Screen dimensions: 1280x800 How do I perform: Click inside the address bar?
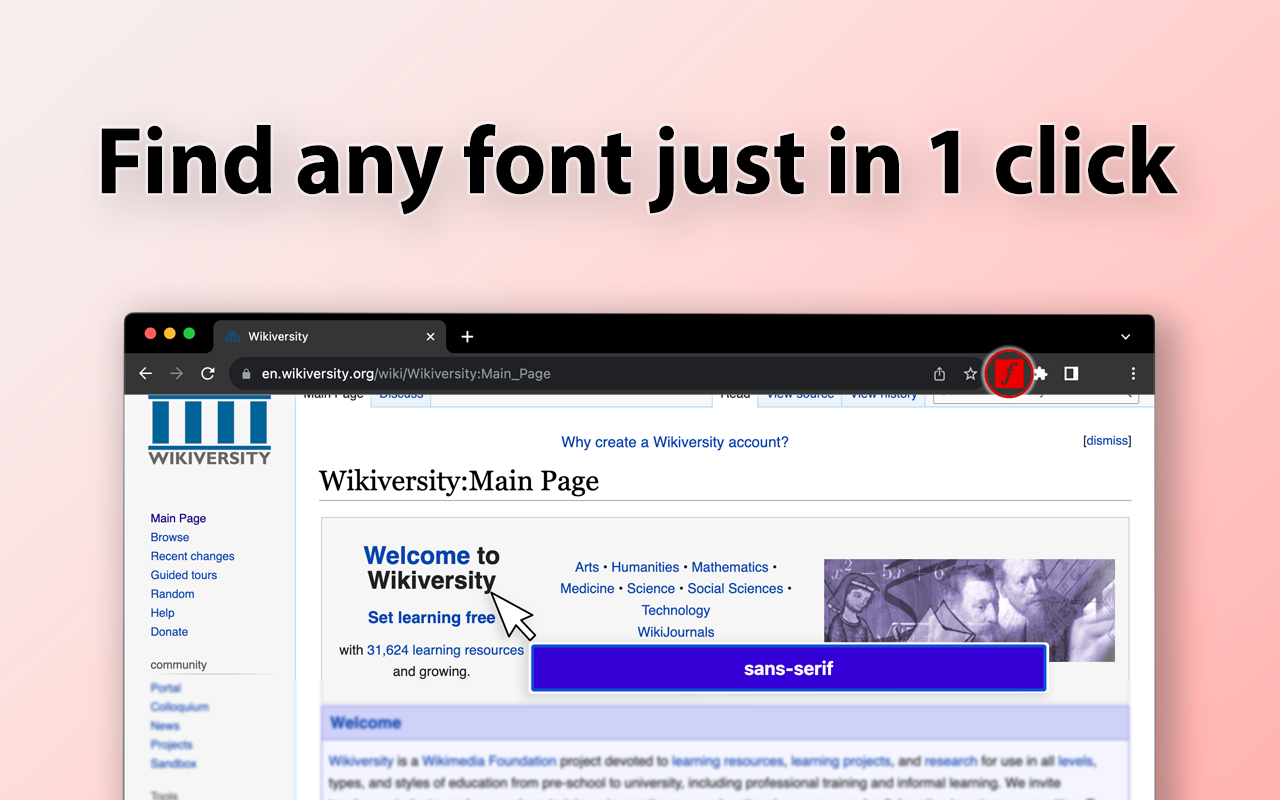click(x=500, y=373)
